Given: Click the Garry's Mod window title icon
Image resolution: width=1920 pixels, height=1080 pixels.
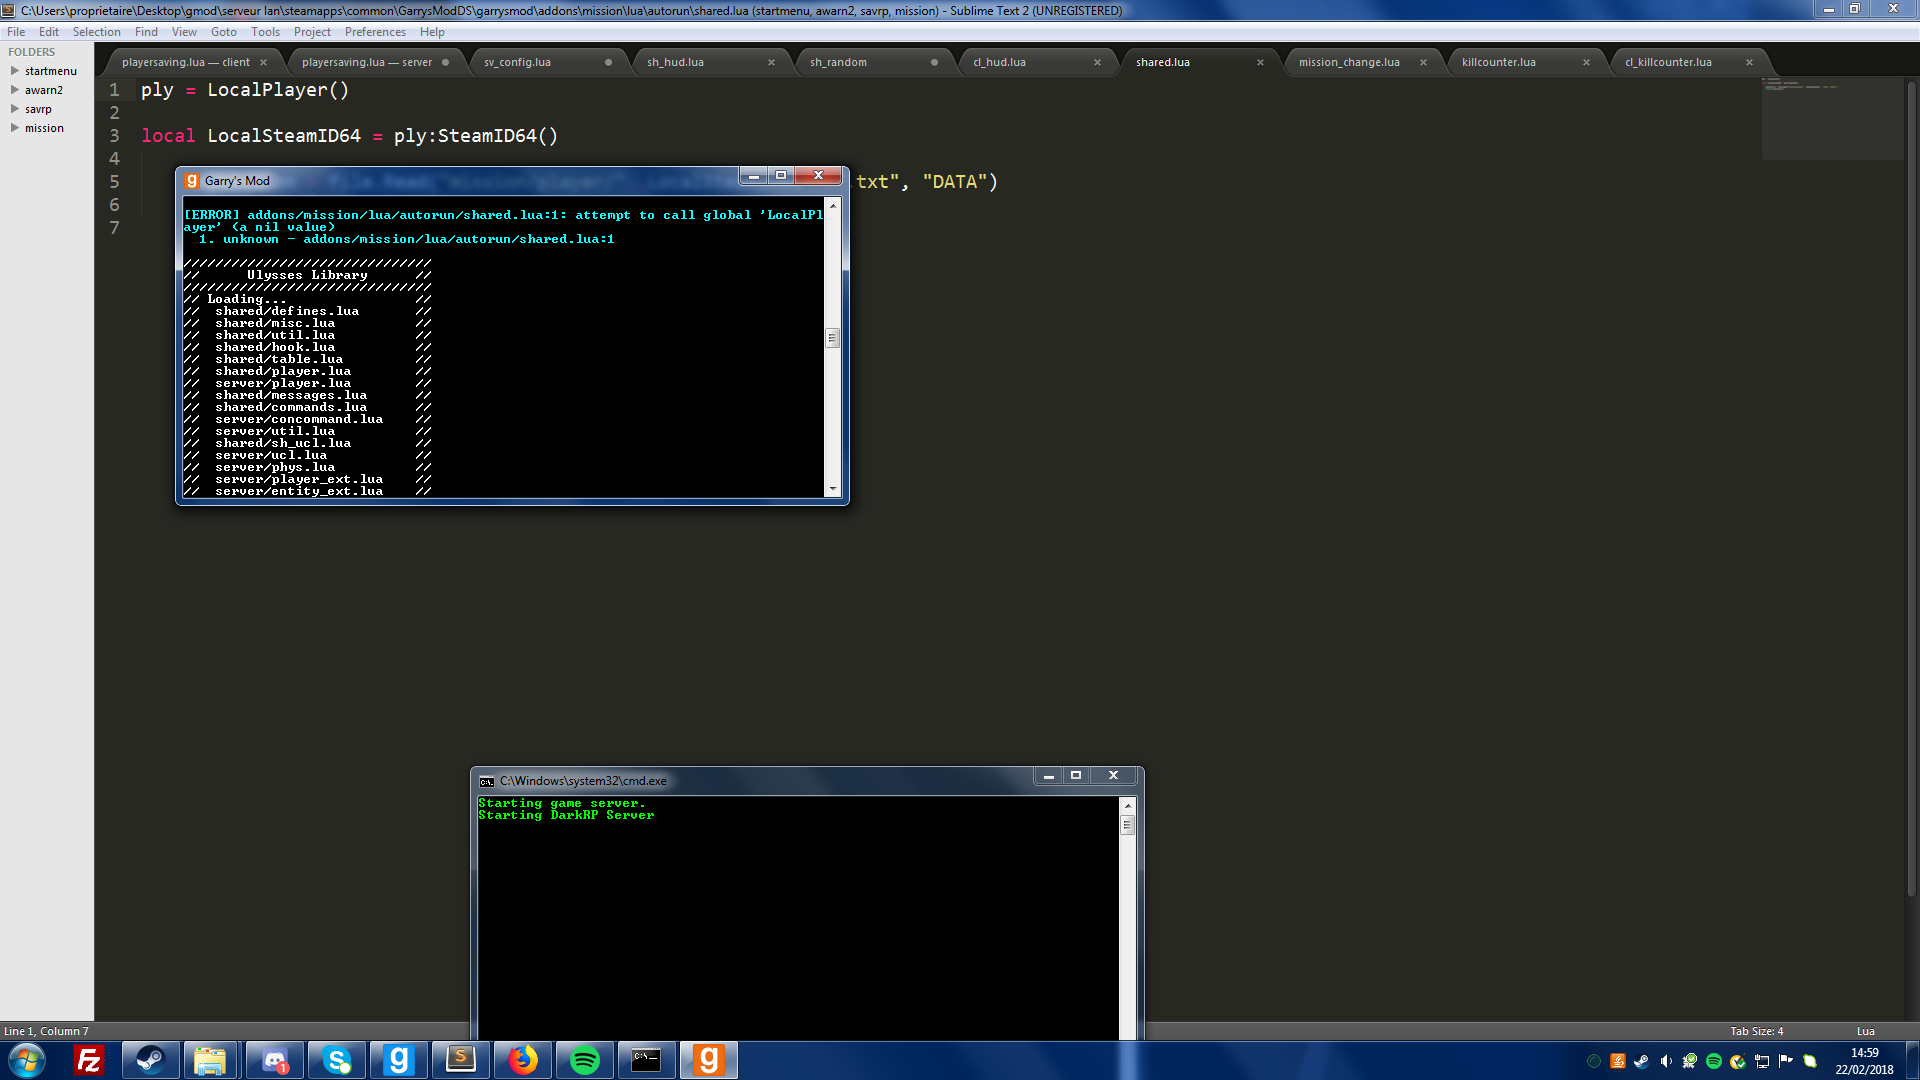Looking at the screenshot, I should point(192,181).
